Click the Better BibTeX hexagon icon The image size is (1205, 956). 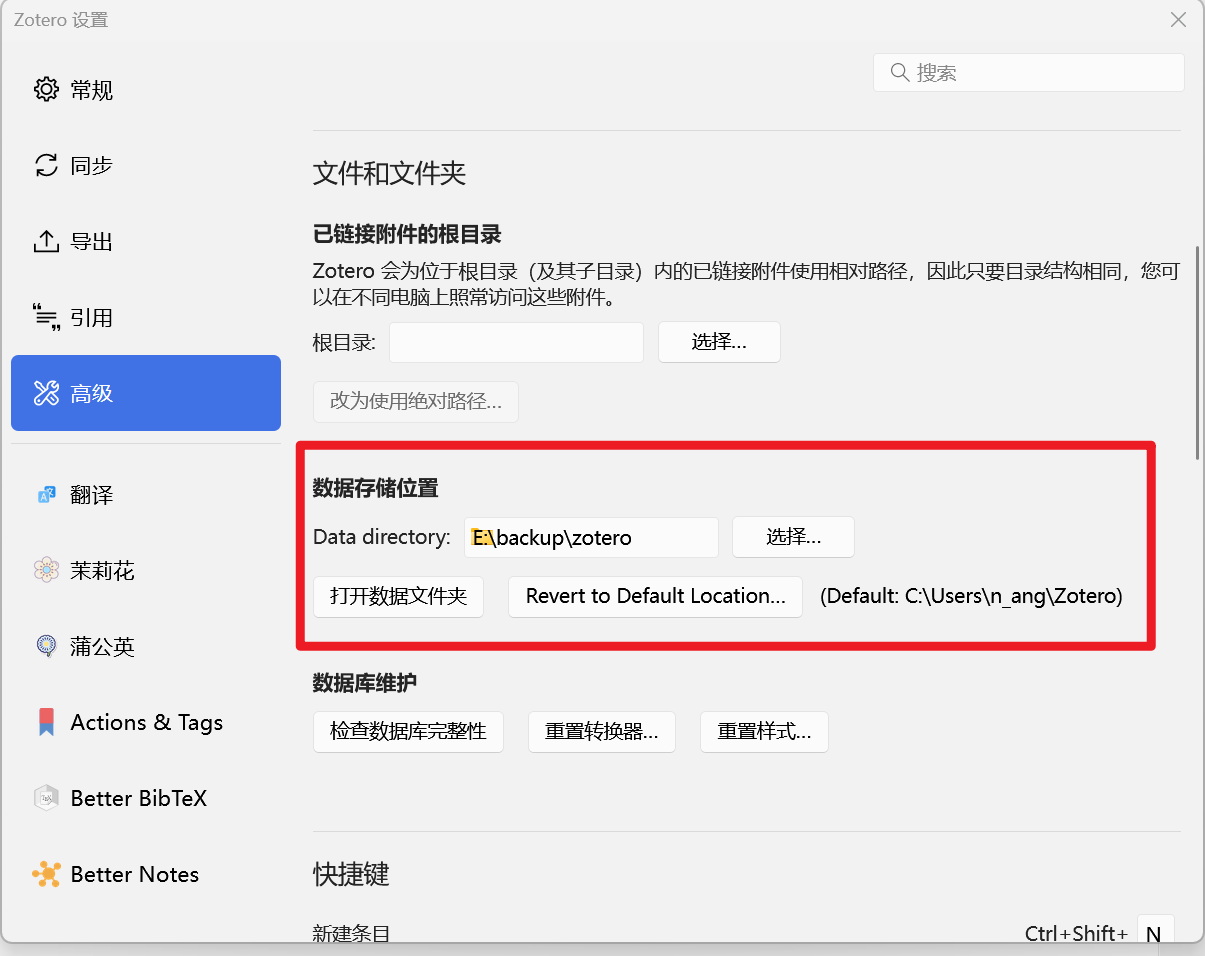click(x=46, y=798)
